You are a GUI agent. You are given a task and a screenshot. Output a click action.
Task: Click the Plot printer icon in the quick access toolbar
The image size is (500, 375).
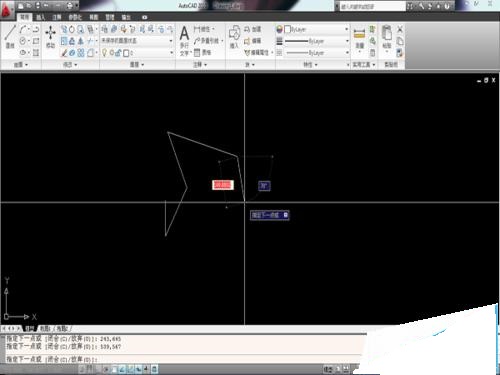coord(69,6)
